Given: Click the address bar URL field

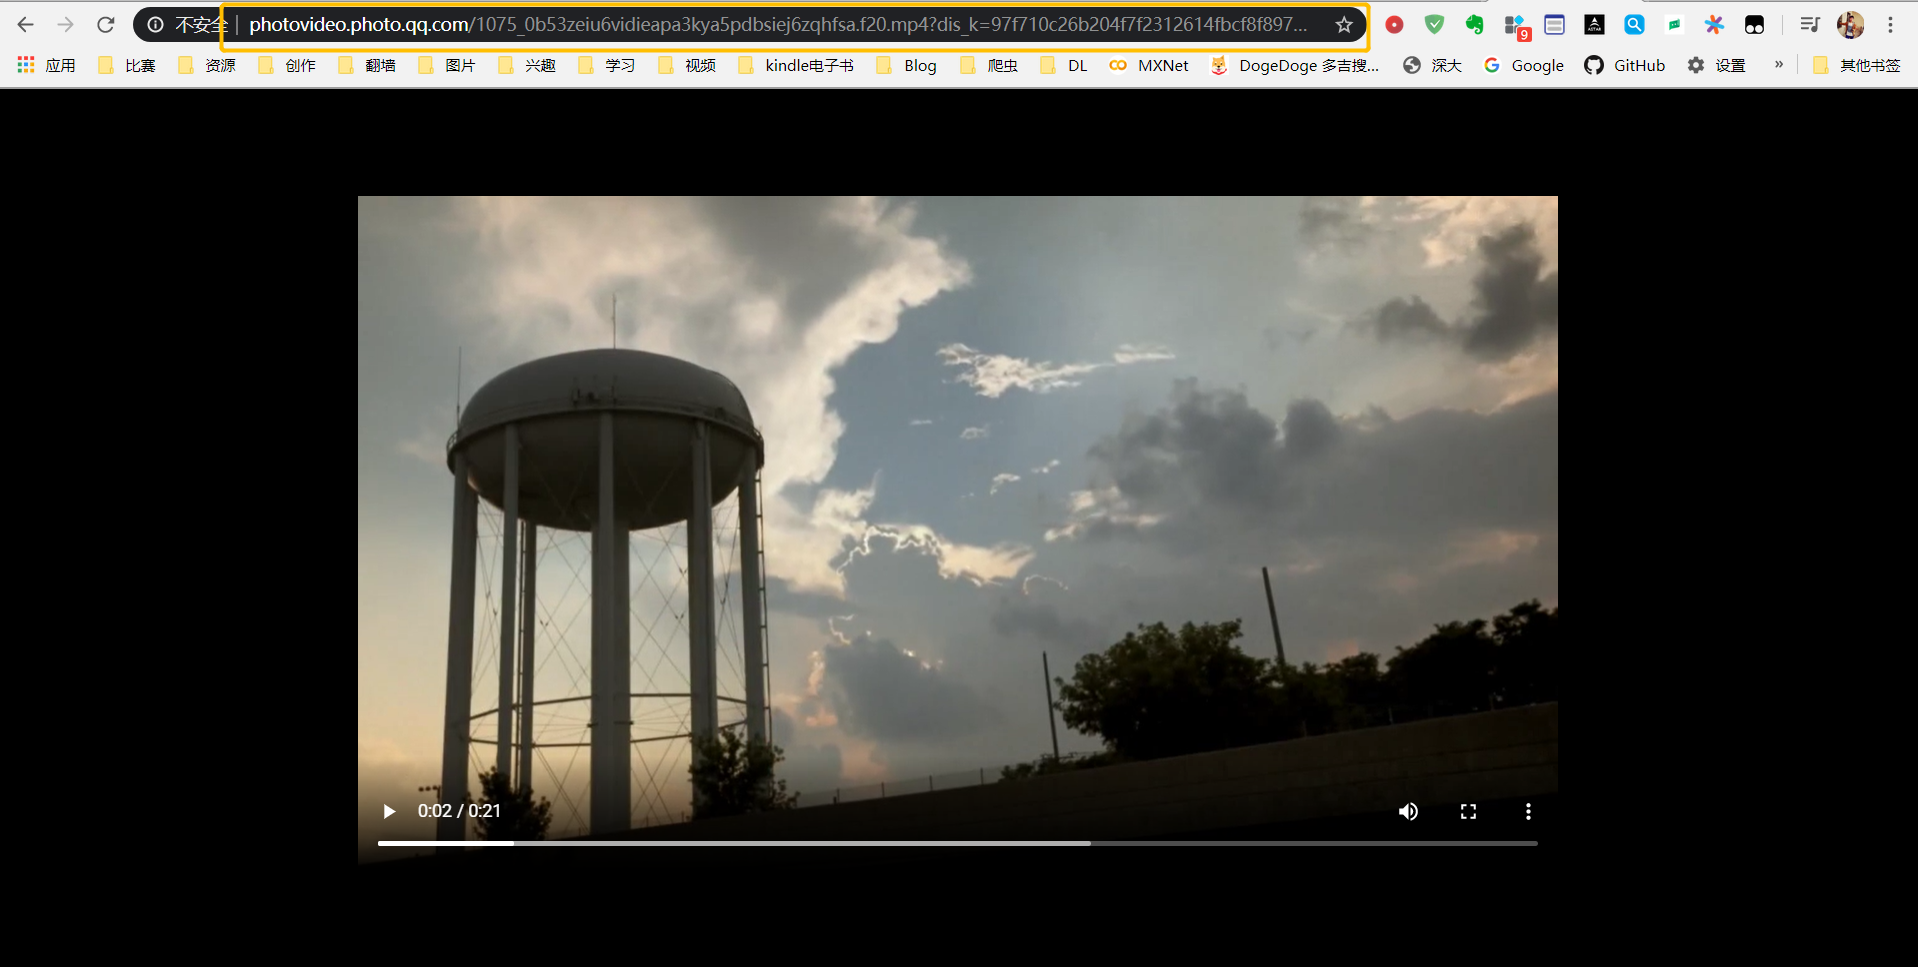Looking at the screenshot, I should pyautogui.click(x=778, y=25).
